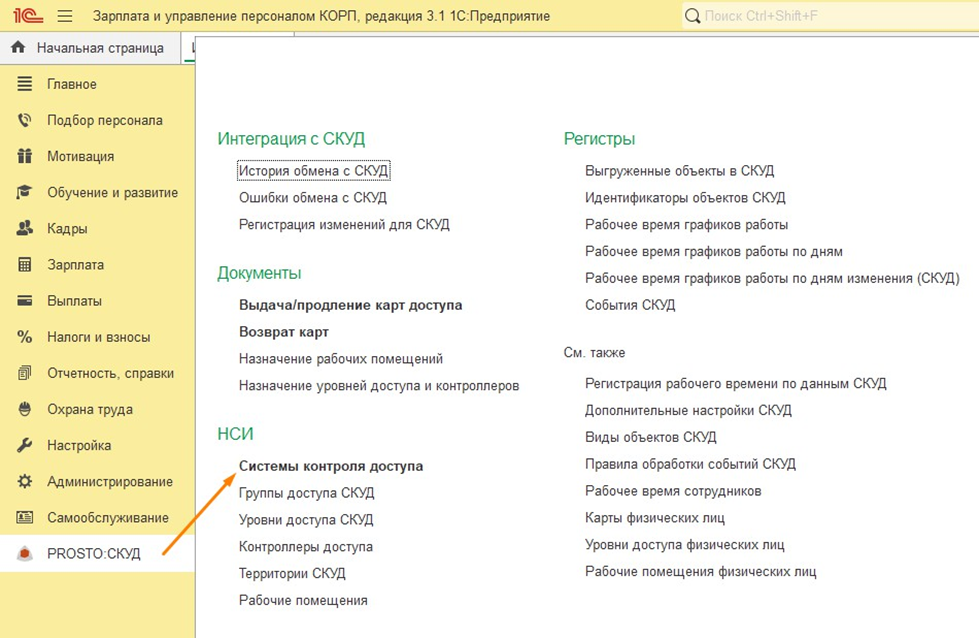Screen dimensions: 979x638
Task: Open Назначение рабочих помещений
Action: (341, 359)
